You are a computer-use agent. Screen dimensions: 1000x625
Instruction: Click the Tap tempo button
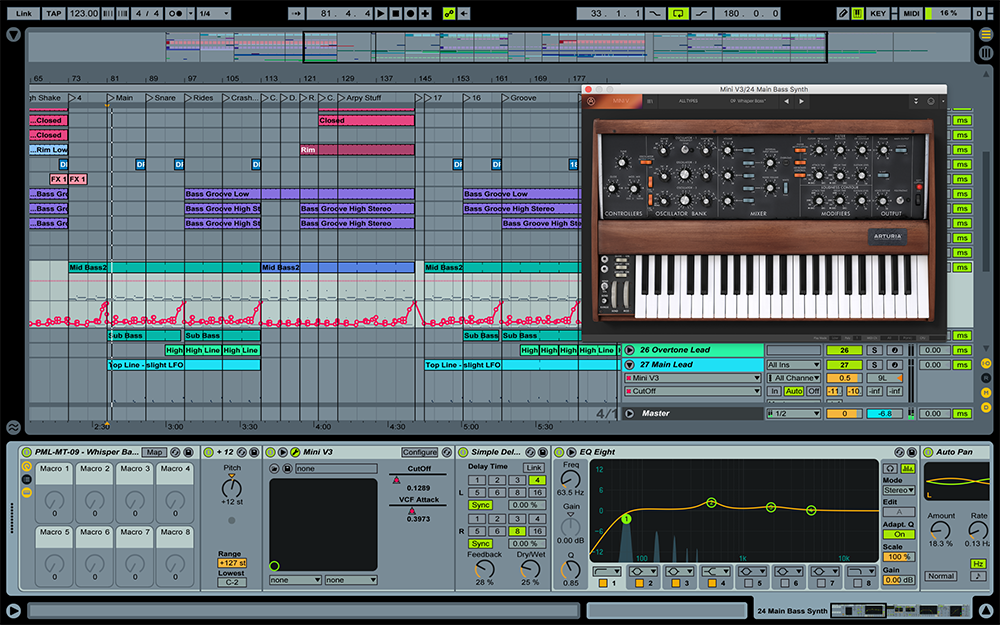click(53, 13)
